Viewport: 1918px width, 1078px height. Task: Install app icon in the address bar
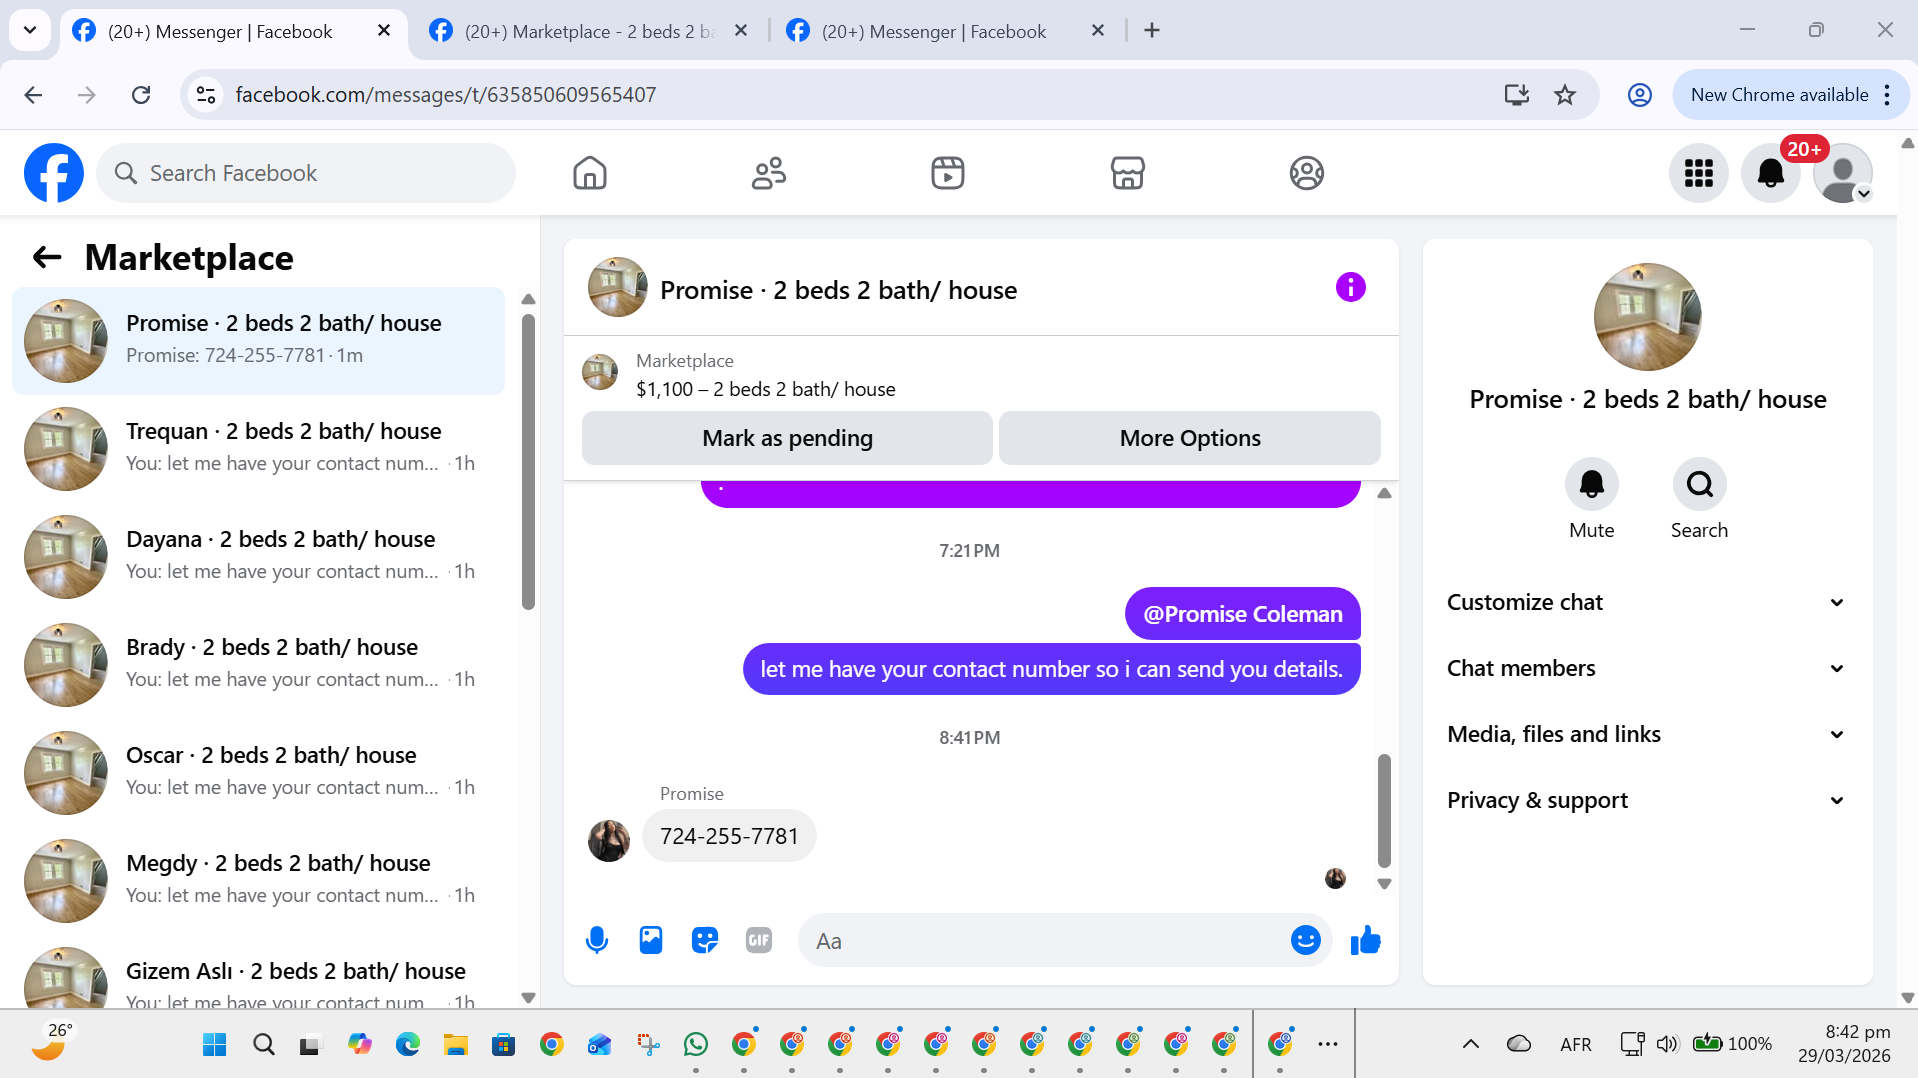[1516, 95]
